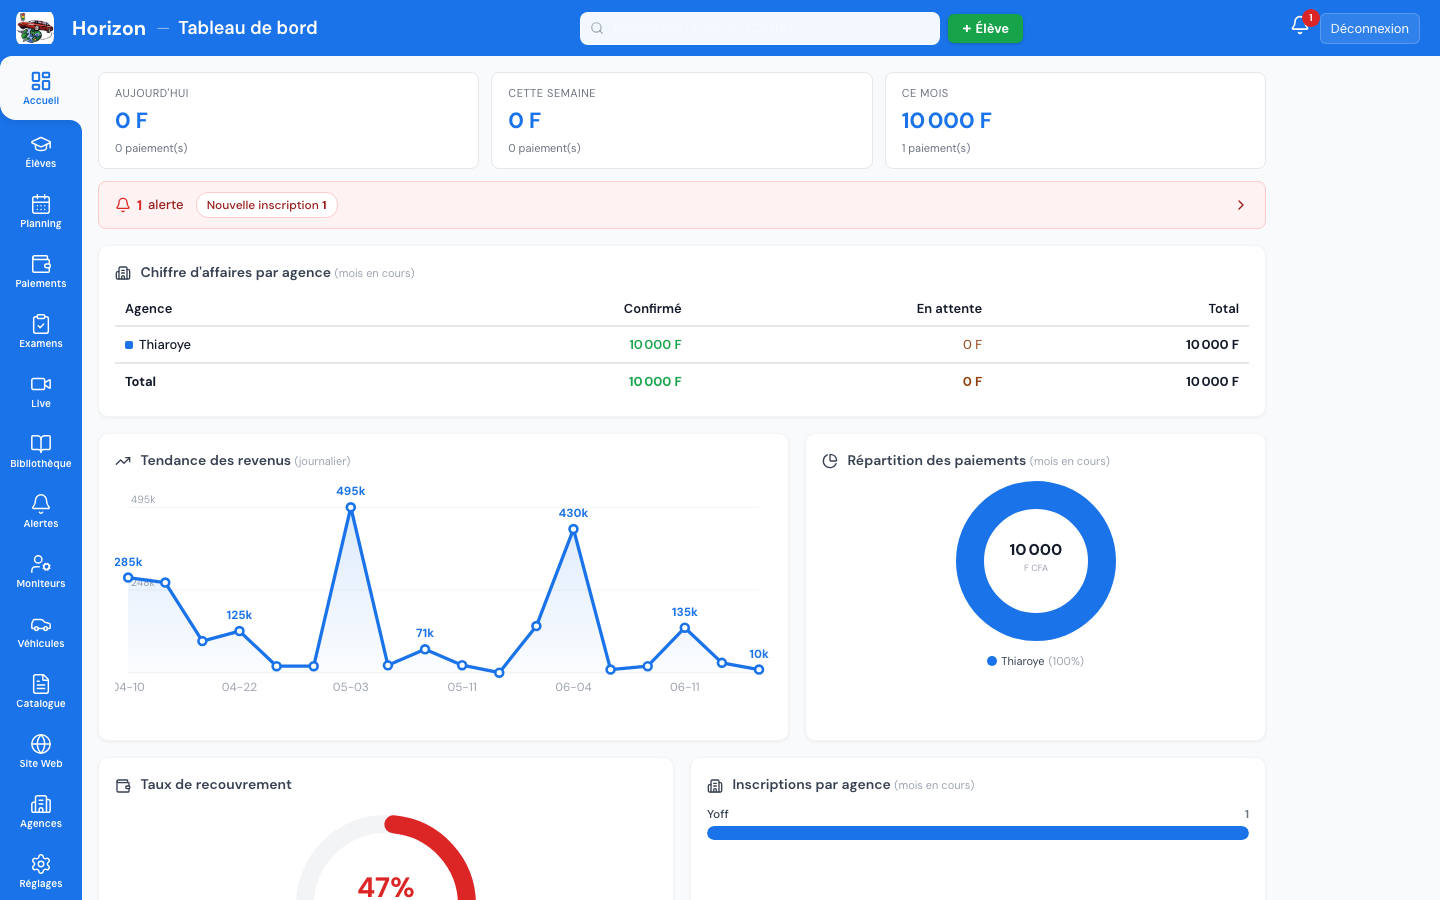Open Bibliothèque book icon

point(41,451)
